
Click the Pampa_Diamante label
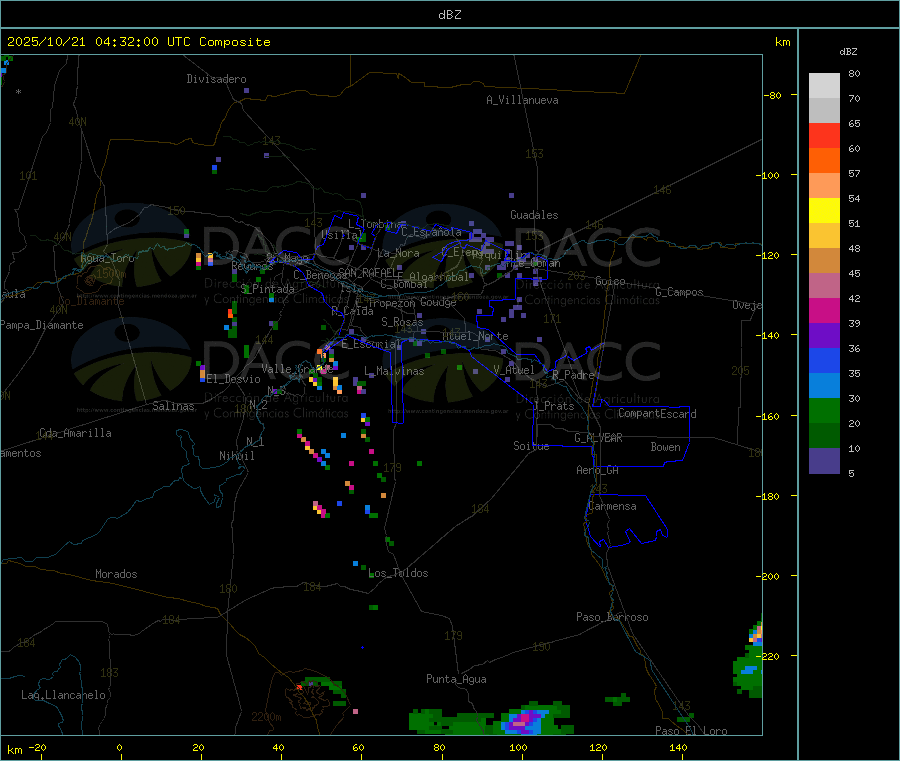click(41, 325)
